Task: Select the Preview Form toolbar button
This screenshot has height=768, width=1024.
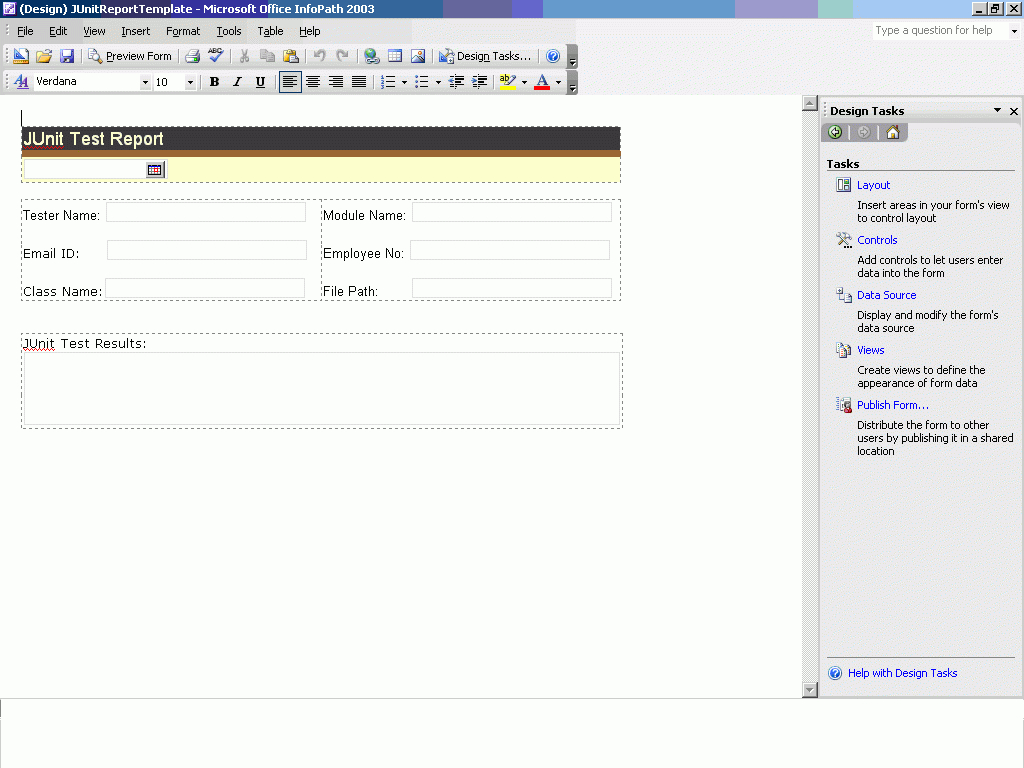Action: [x=130, y=56]
